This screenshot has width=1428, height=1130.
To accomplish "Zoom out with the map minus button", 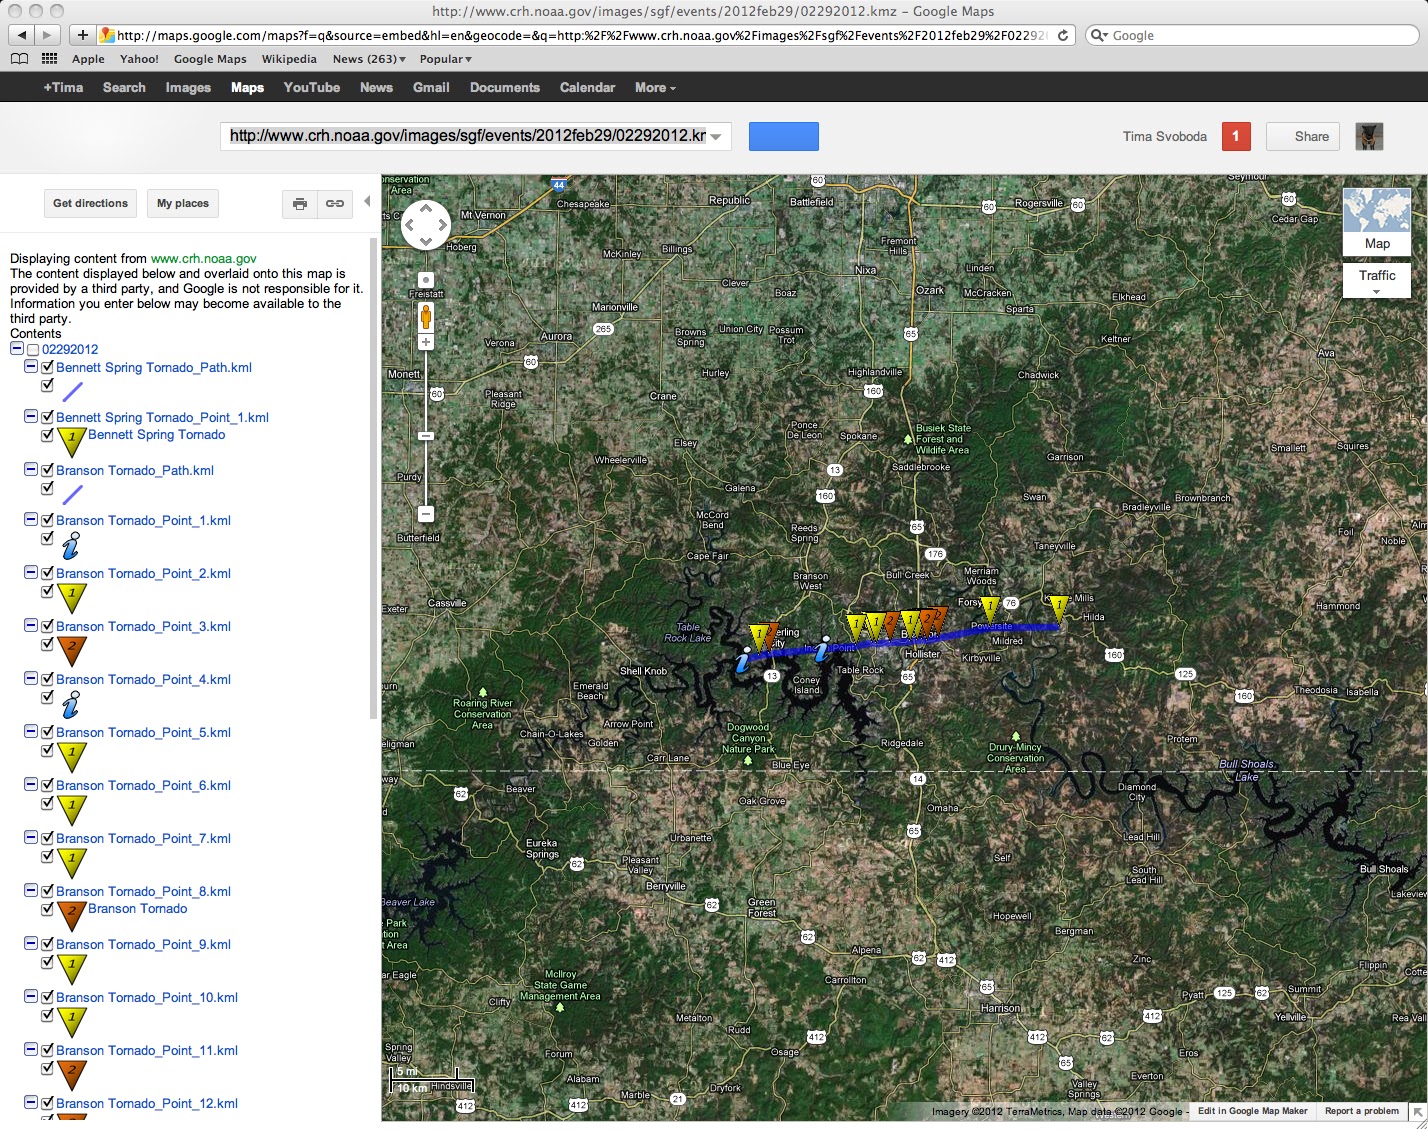I will [x=426, y=514].
